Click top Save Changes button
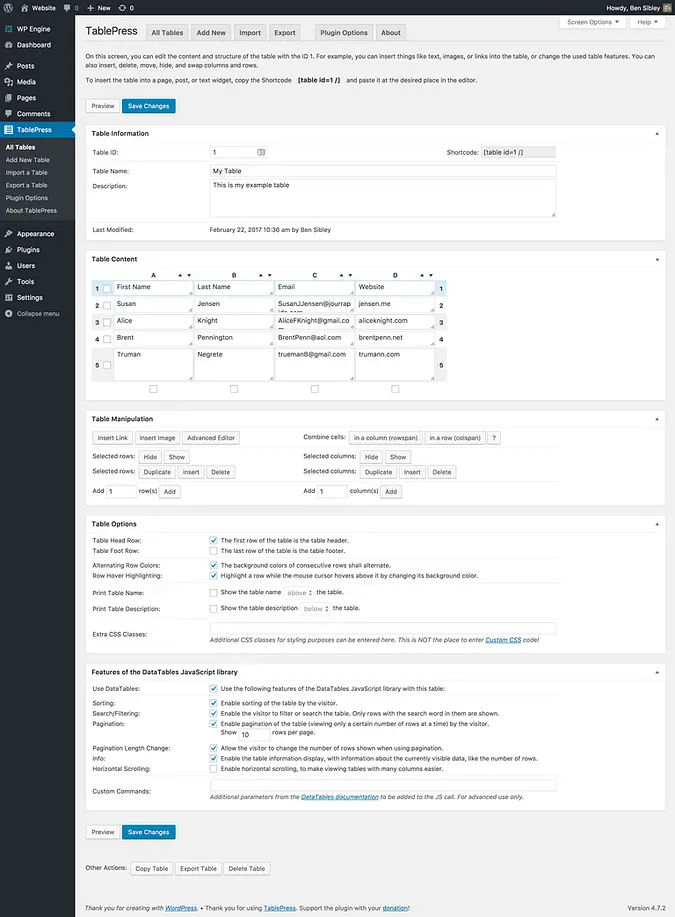Viewport: 675px width, 917px height. pos(149,106)
